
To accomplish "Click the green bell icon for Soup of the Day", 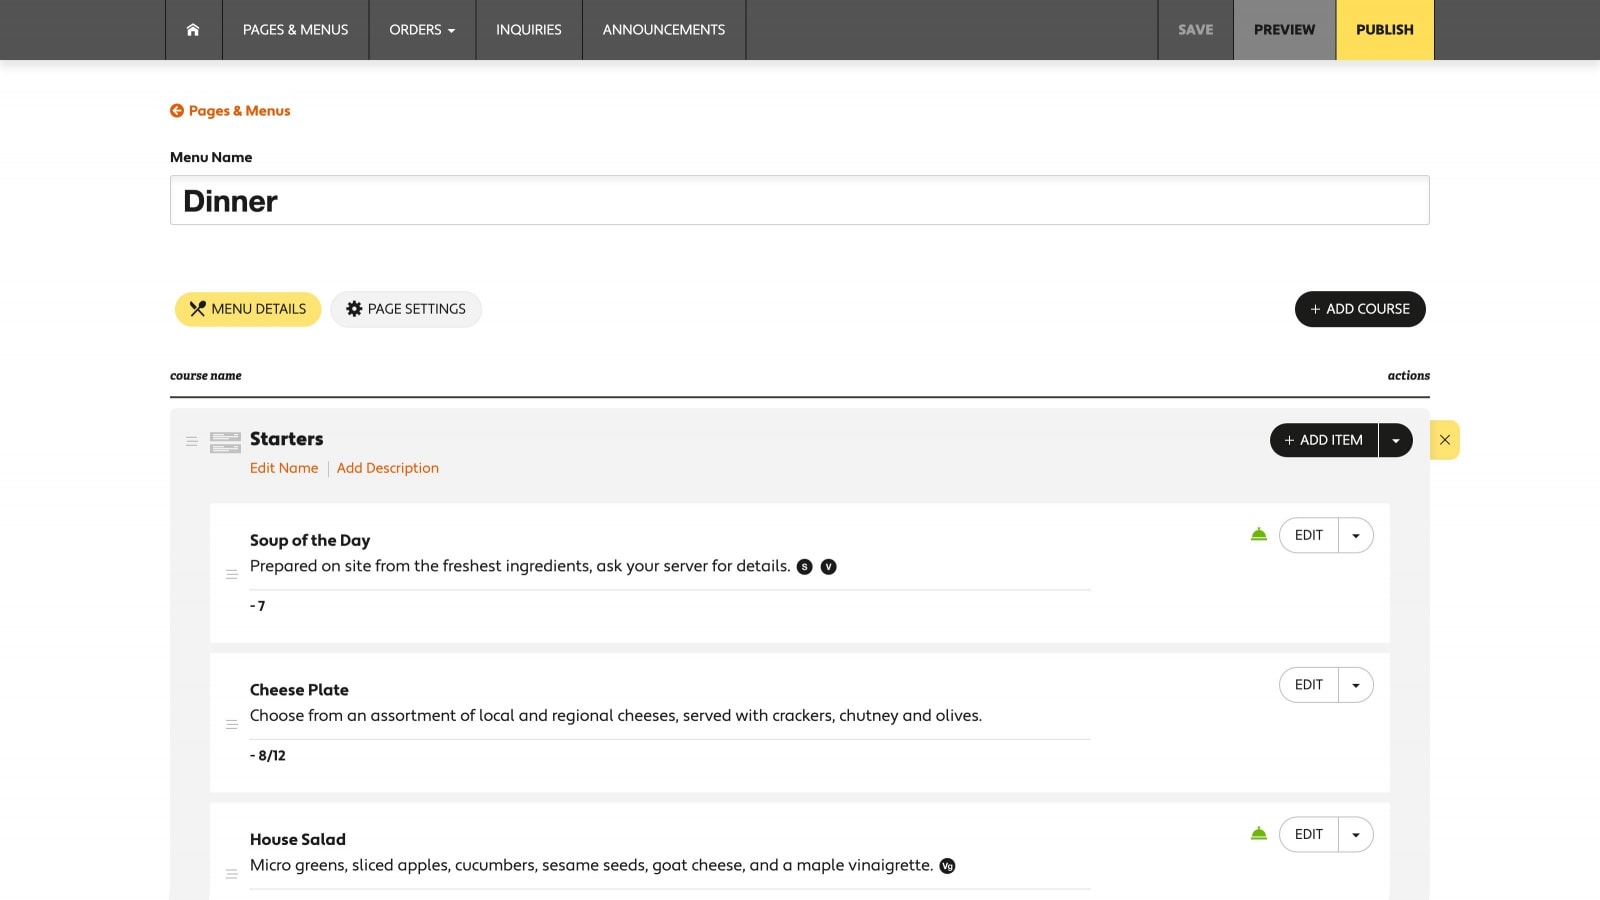I will (1259, 535).
